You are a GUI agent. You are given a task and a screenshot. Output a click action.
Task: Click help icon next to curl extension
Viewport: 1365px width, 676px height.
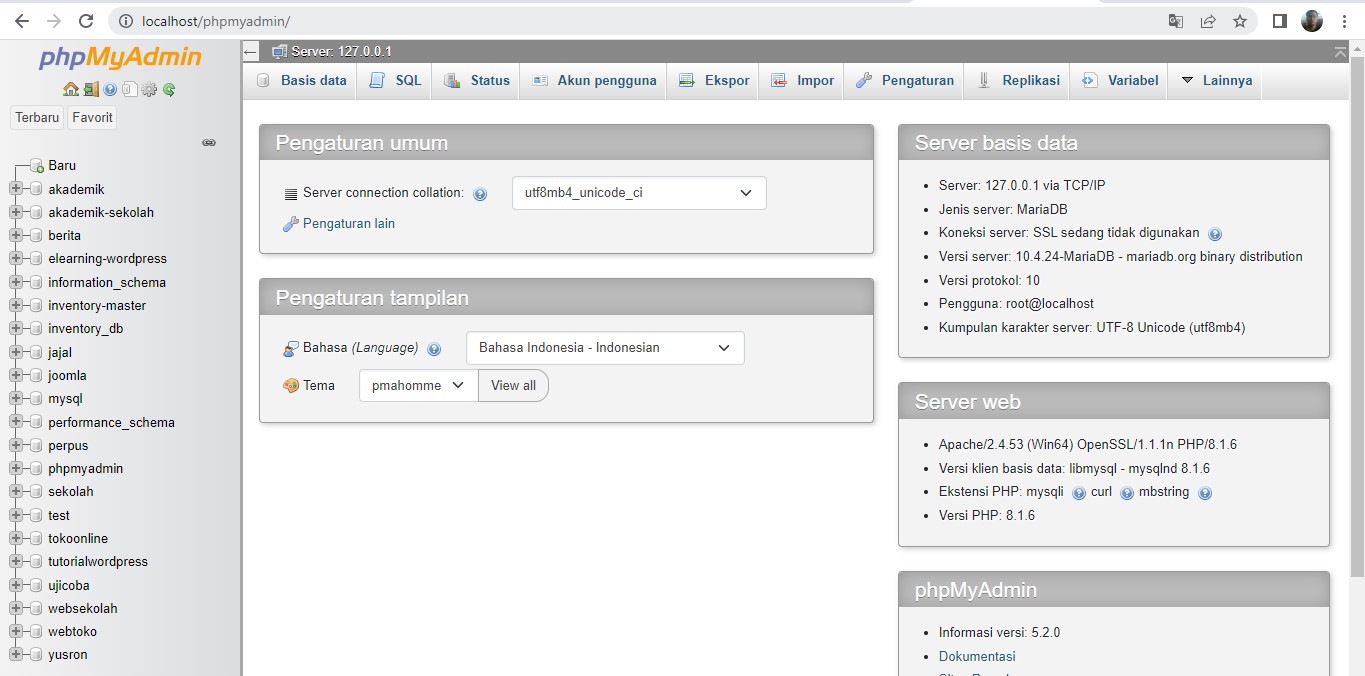tap(1127, 493)
